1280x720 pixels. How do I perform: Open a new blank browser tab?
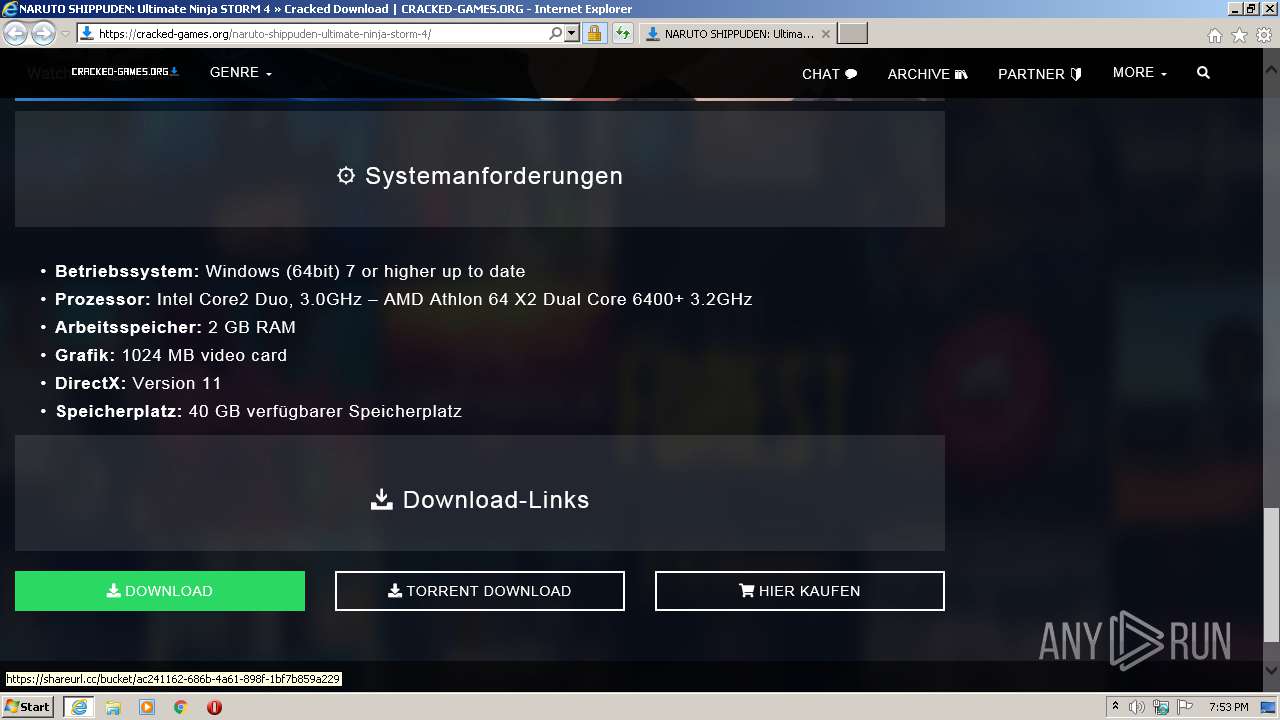tap(852, 34)
